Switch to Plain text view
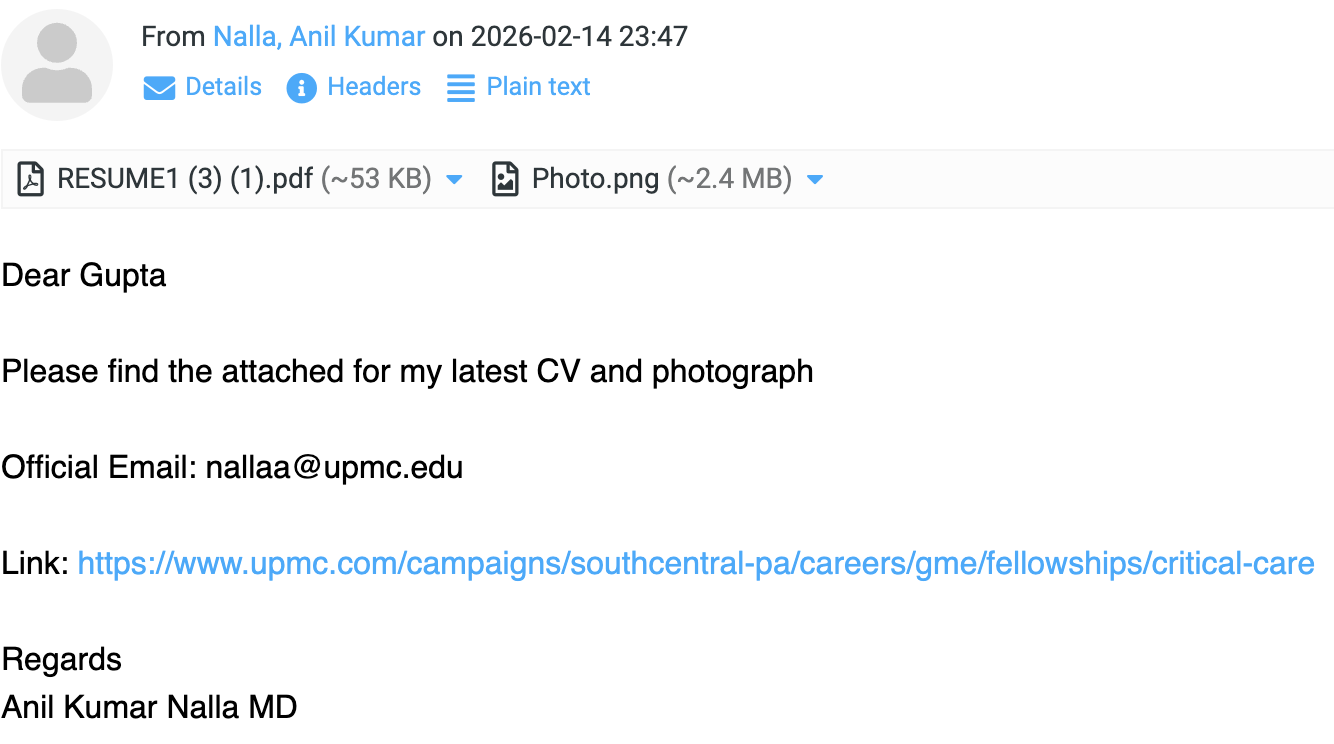Image resolution: width=1334 pixels, height=744 pixels. pos(538,87)
